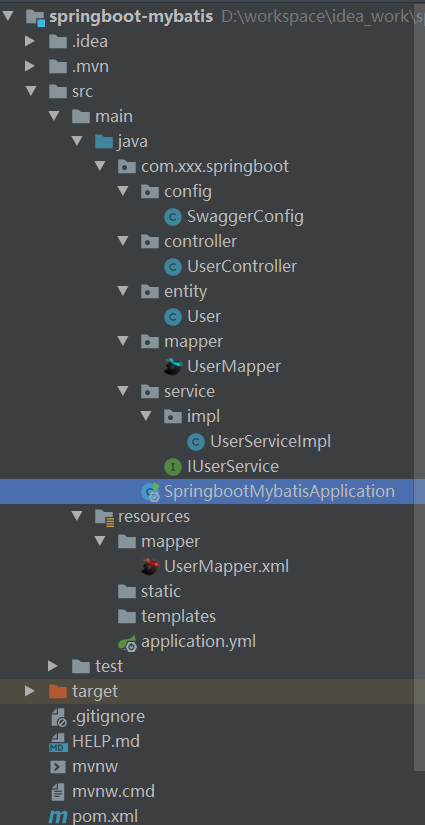Select the UserController class
This screenshot has height=825, width=425.
click(242, 267)
